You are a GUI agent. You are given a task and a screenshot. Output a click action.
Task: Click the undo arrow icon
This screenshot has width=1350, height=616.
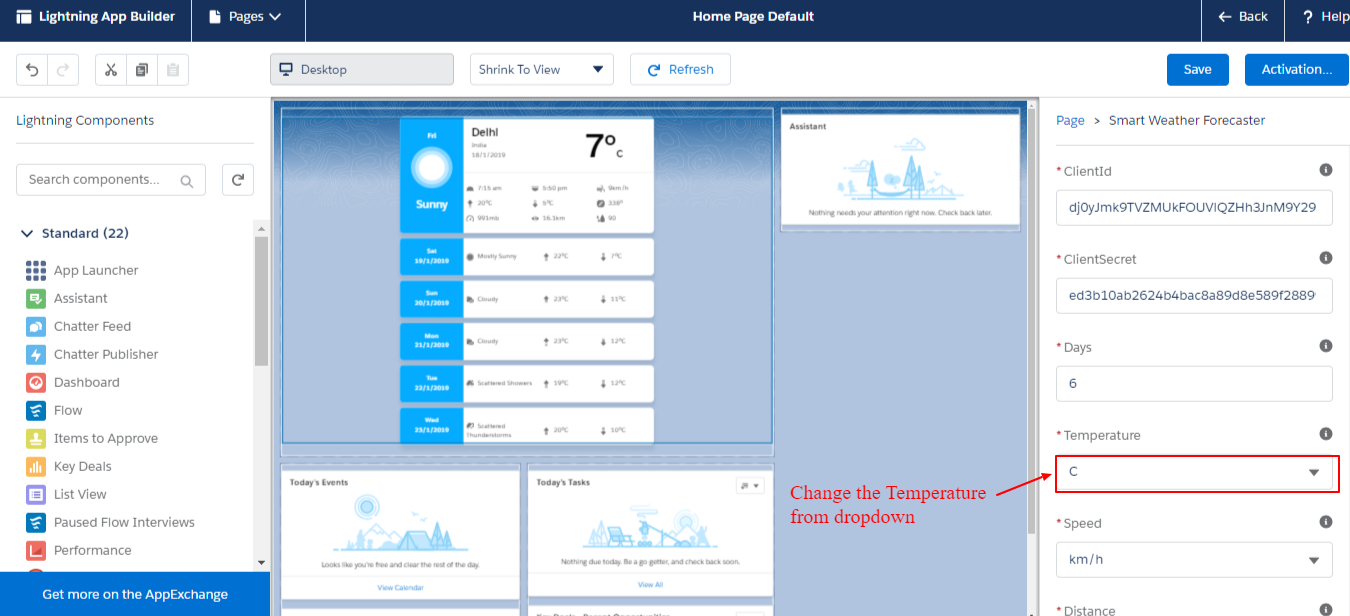click(x=32, y=70)
